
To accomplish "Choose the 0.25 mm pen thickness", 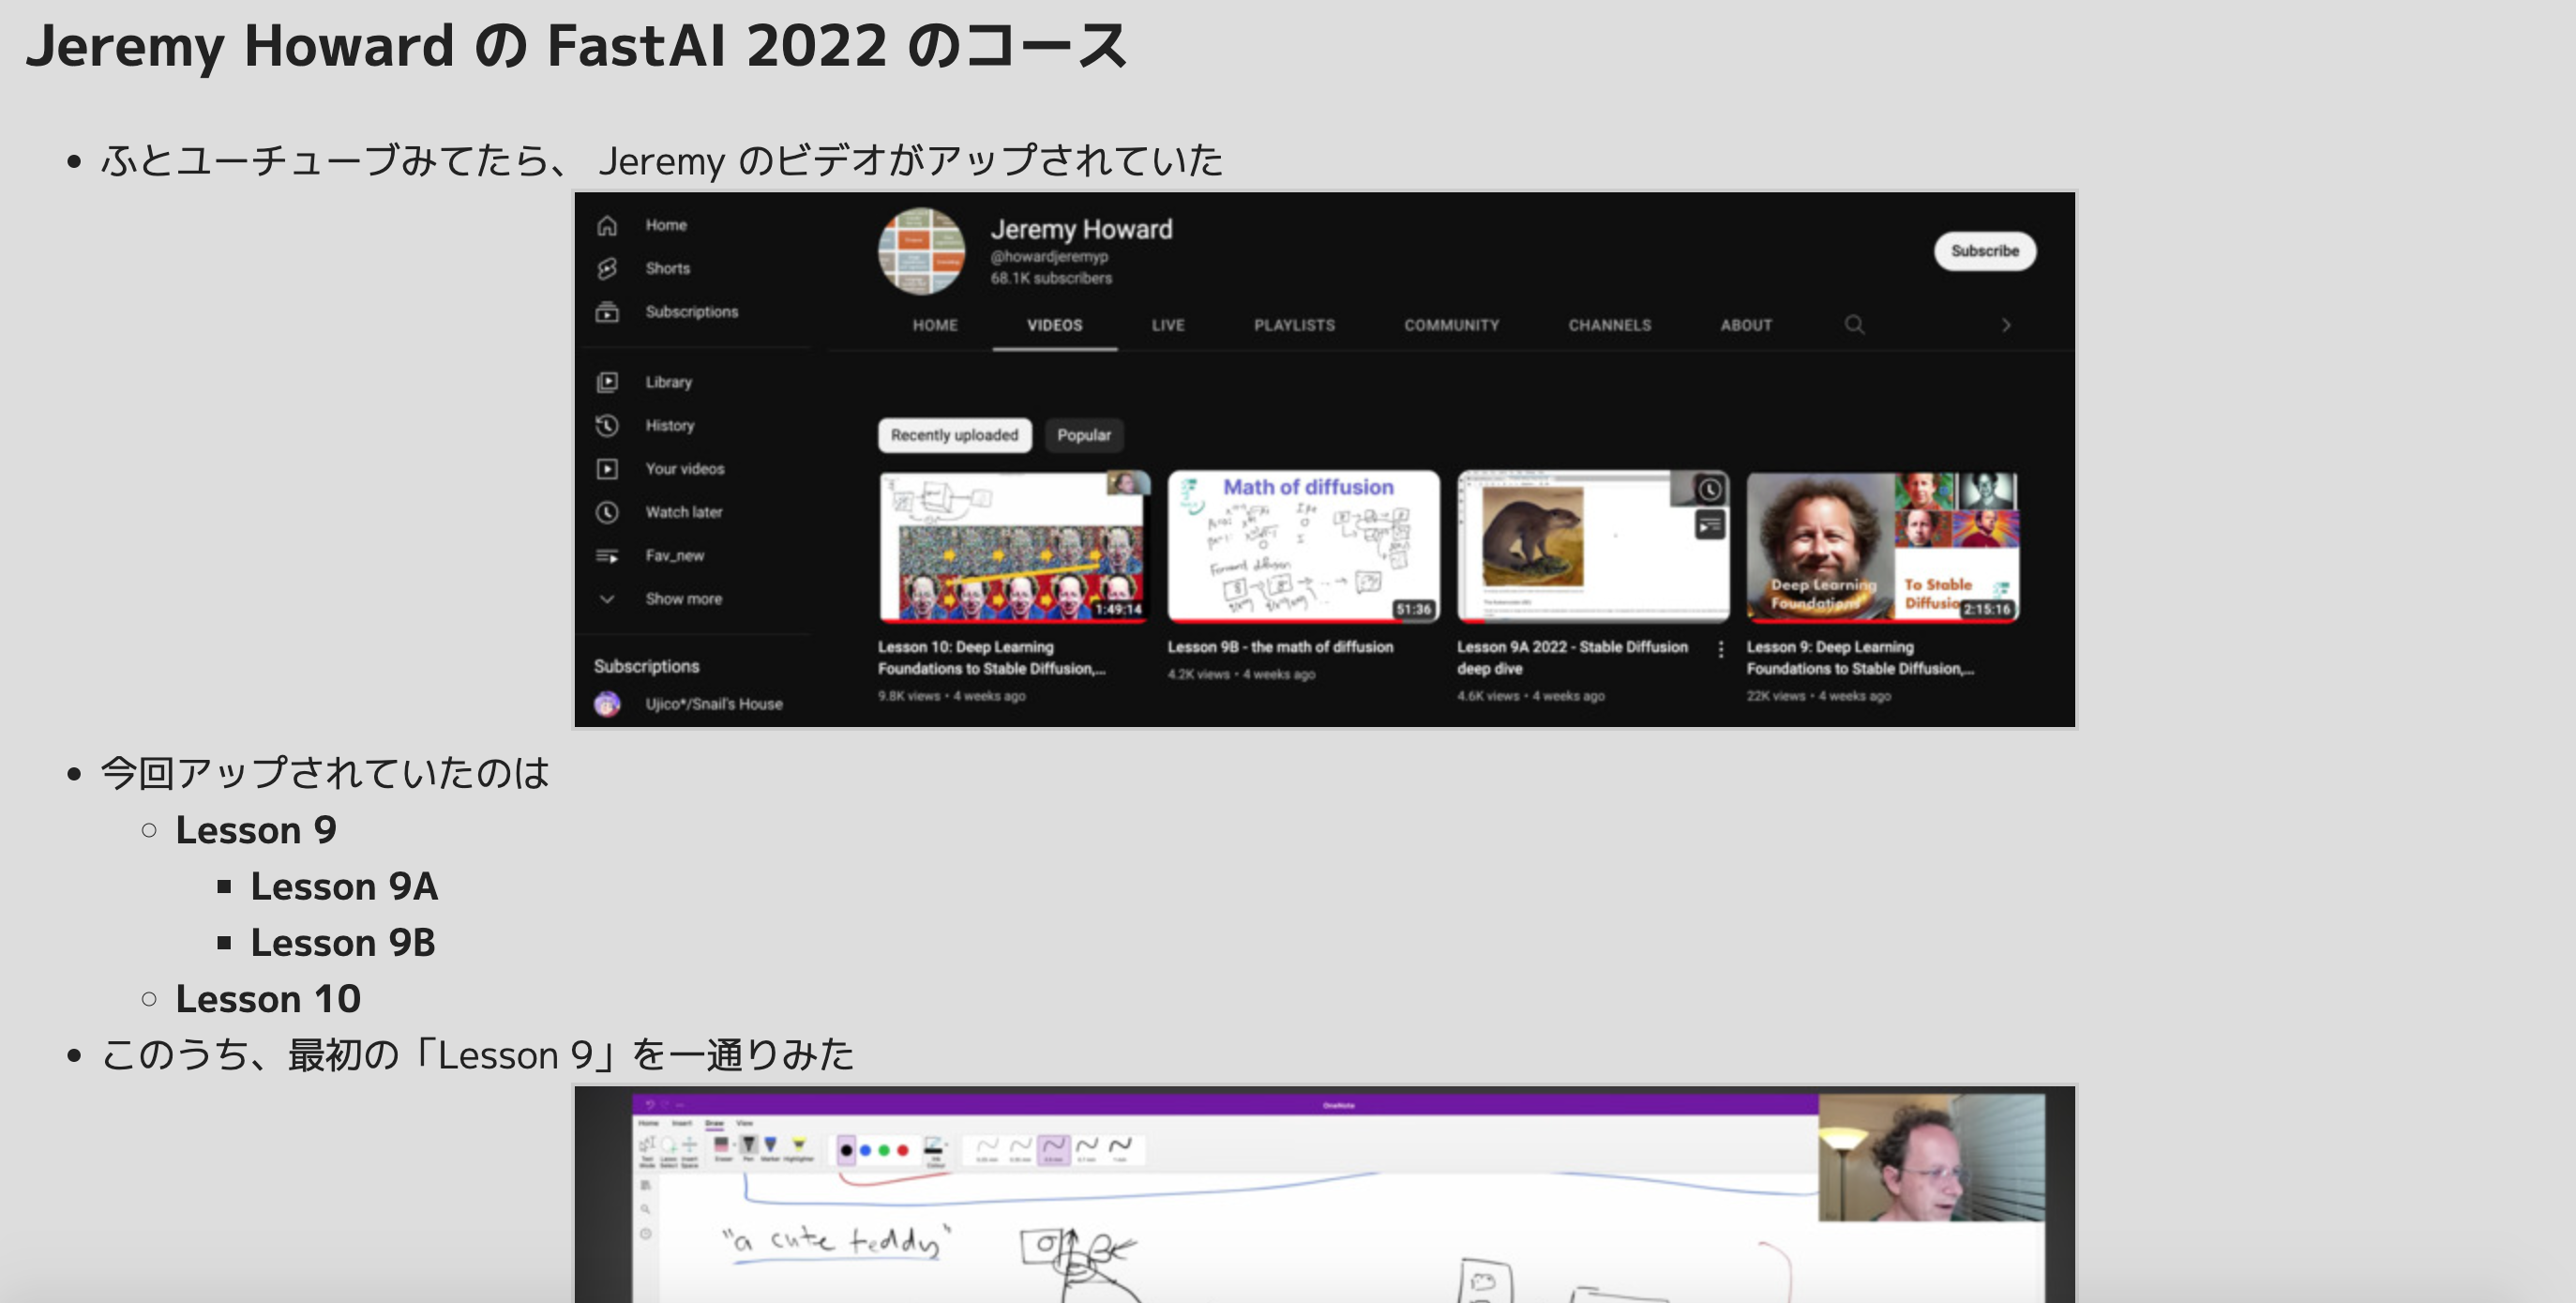I will tap(987, 1151).
